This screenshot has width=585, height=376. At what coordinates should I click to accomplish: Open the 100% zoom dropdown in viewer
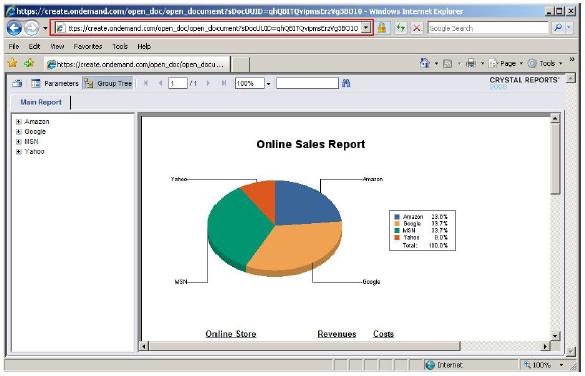(268, 84)
